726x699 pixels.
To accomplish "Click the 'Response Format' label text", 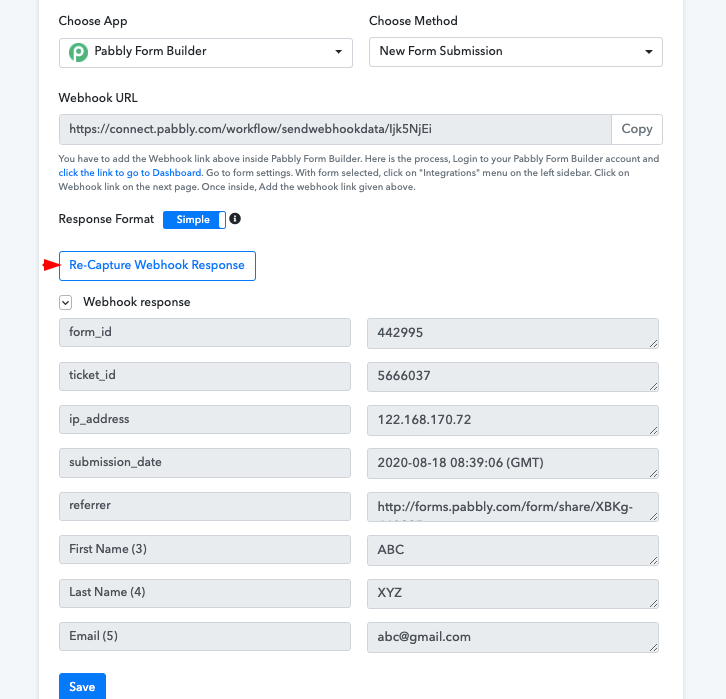I will 106,219.
